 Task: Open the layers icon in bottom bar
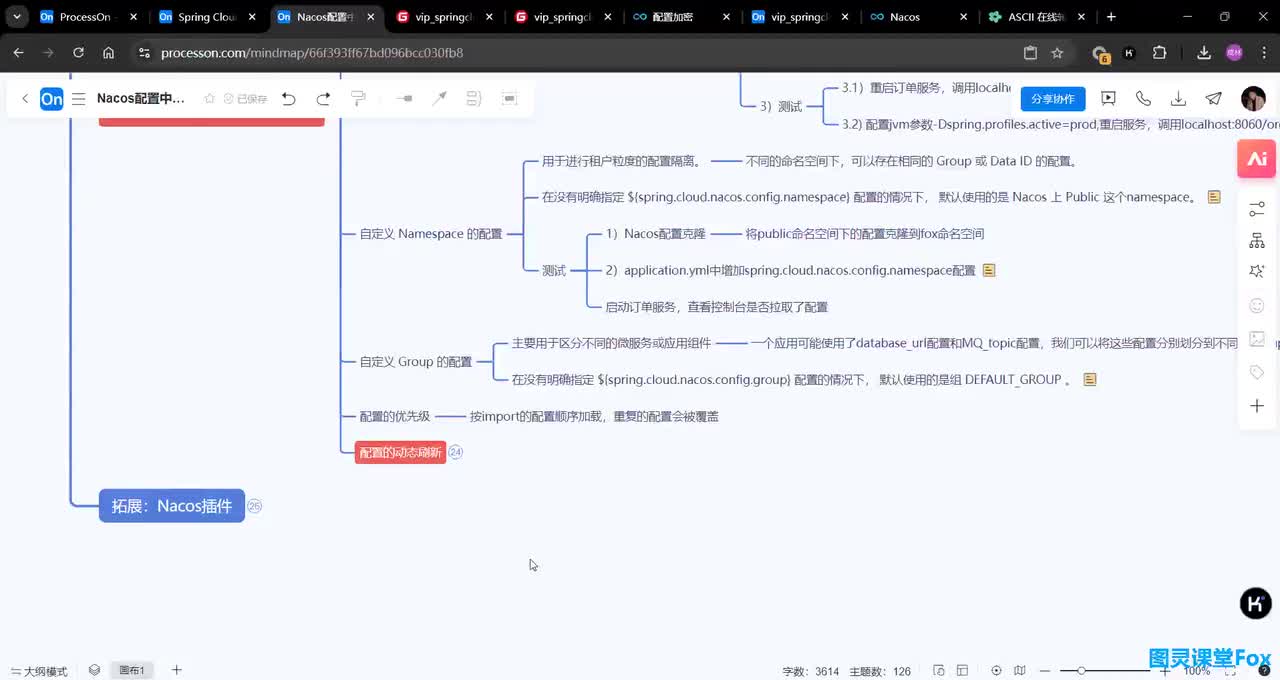[x=94, y=670]
